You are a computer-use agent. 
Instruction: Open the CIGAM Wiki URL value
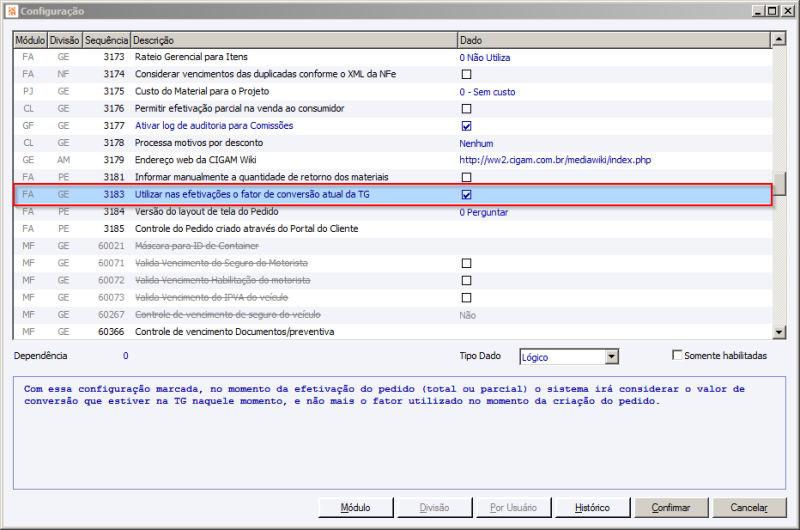pyautogui.click(x=555, y=160)
